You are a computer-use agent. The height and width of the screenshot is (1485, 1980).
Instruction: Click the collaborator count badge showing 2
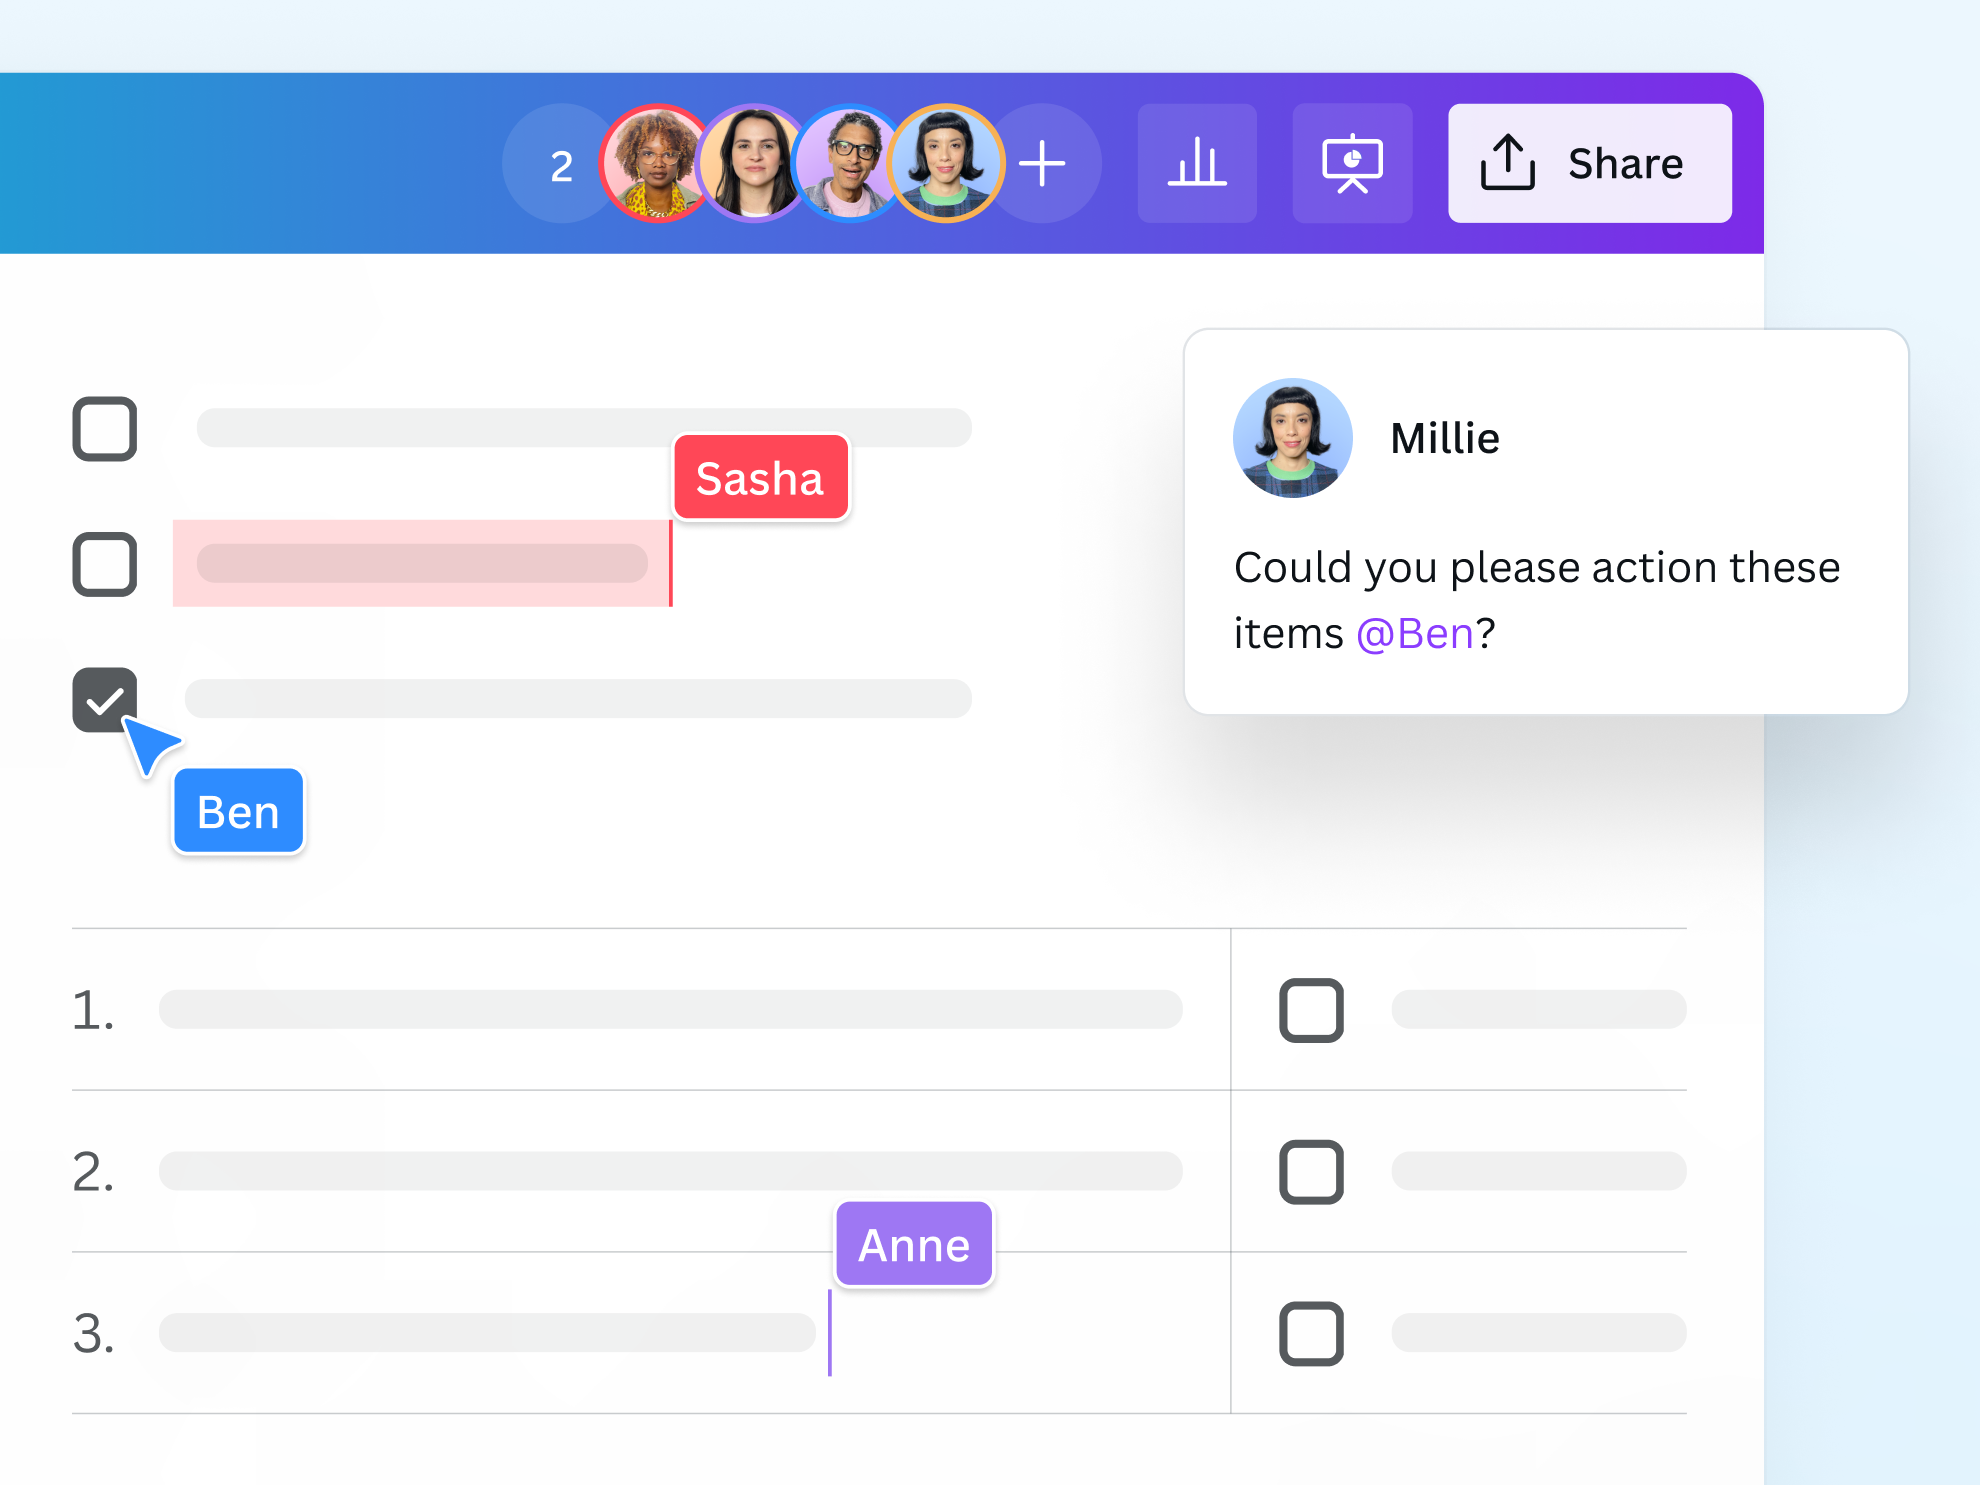coord(561,163)
